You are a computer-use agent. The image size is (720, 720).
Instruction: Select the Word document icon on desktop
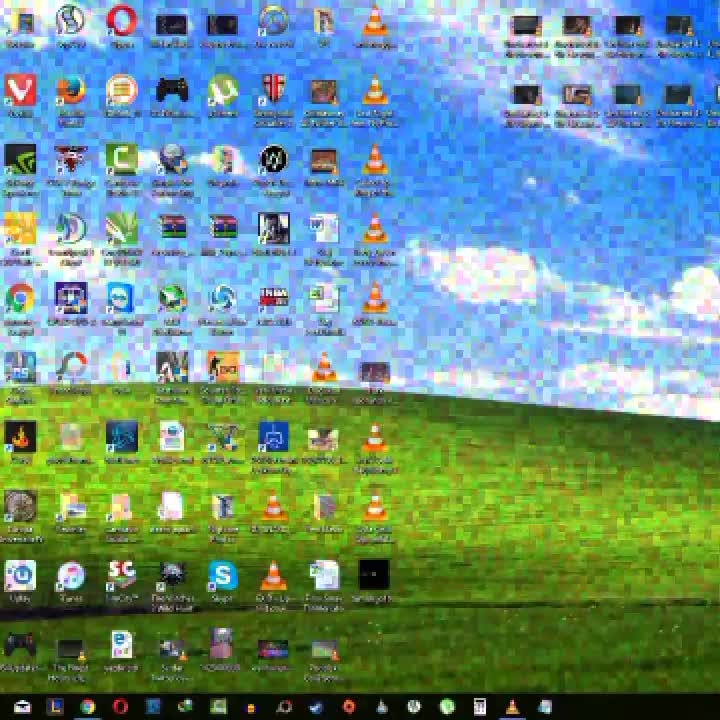[x=324, y=228]
